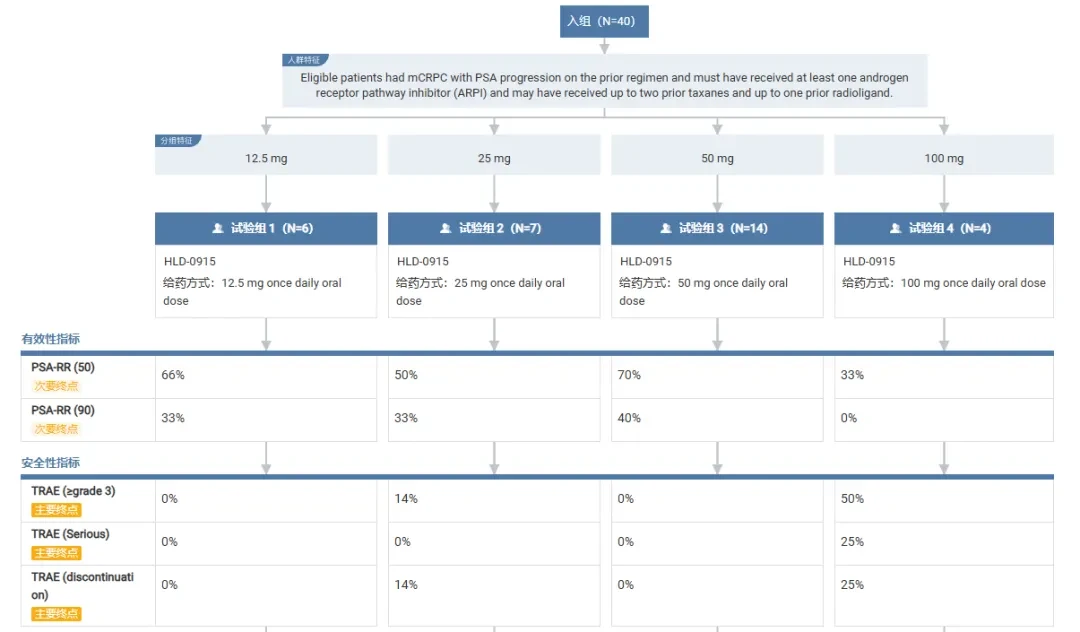Viewport: 1080px width, 632px height.
Task: Open the 安全性指标 section heading
Action: [x=50, y=463]
